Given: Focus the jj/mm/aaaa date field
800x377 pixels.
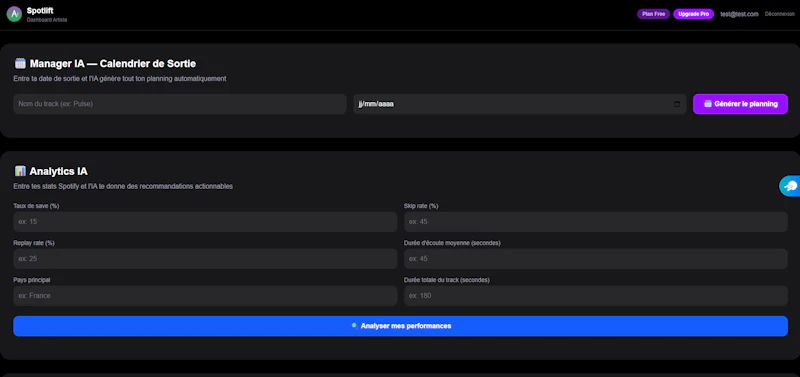Looking at the screenshot, I should [519, 104].
